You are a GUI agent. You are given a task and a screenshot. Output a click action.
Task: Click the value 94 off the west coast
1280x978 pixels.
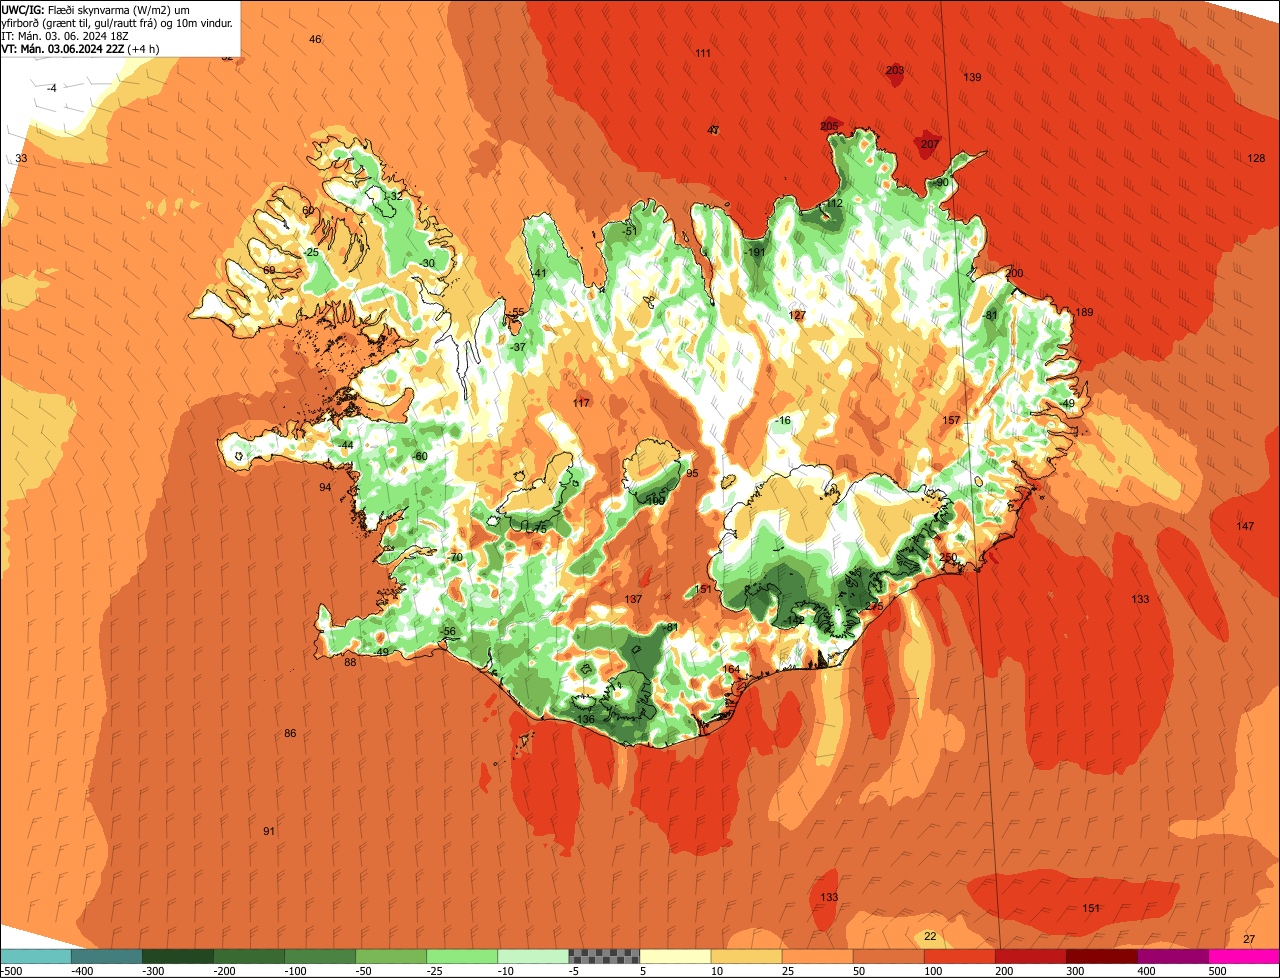325,487
